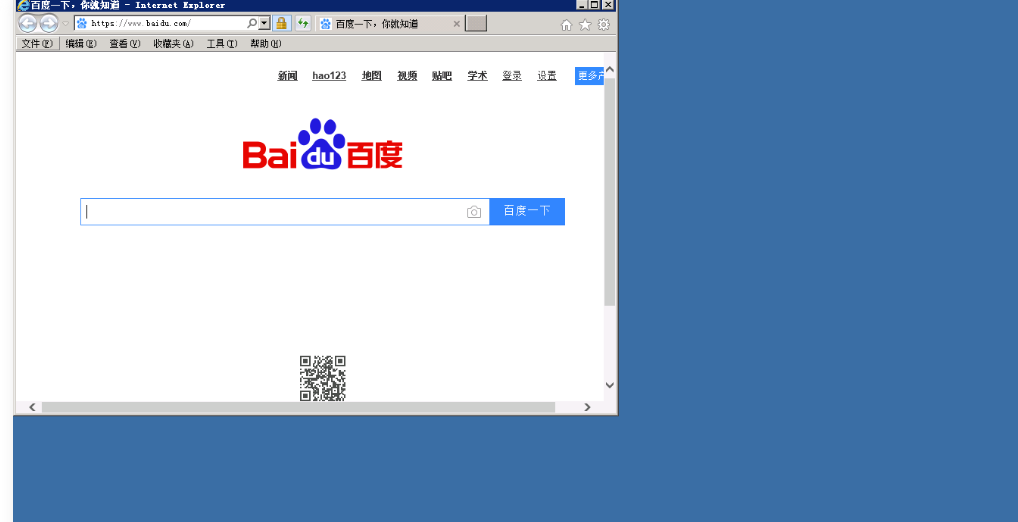
Task: Open the 工具 (Tools) menu
Action: click(x=221, y=44)
